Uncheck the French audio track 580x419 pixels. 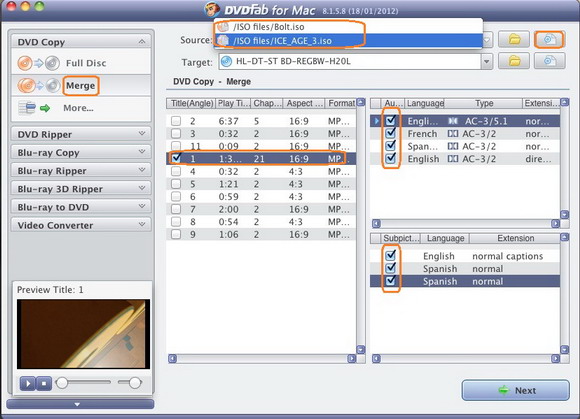[391, 133]
